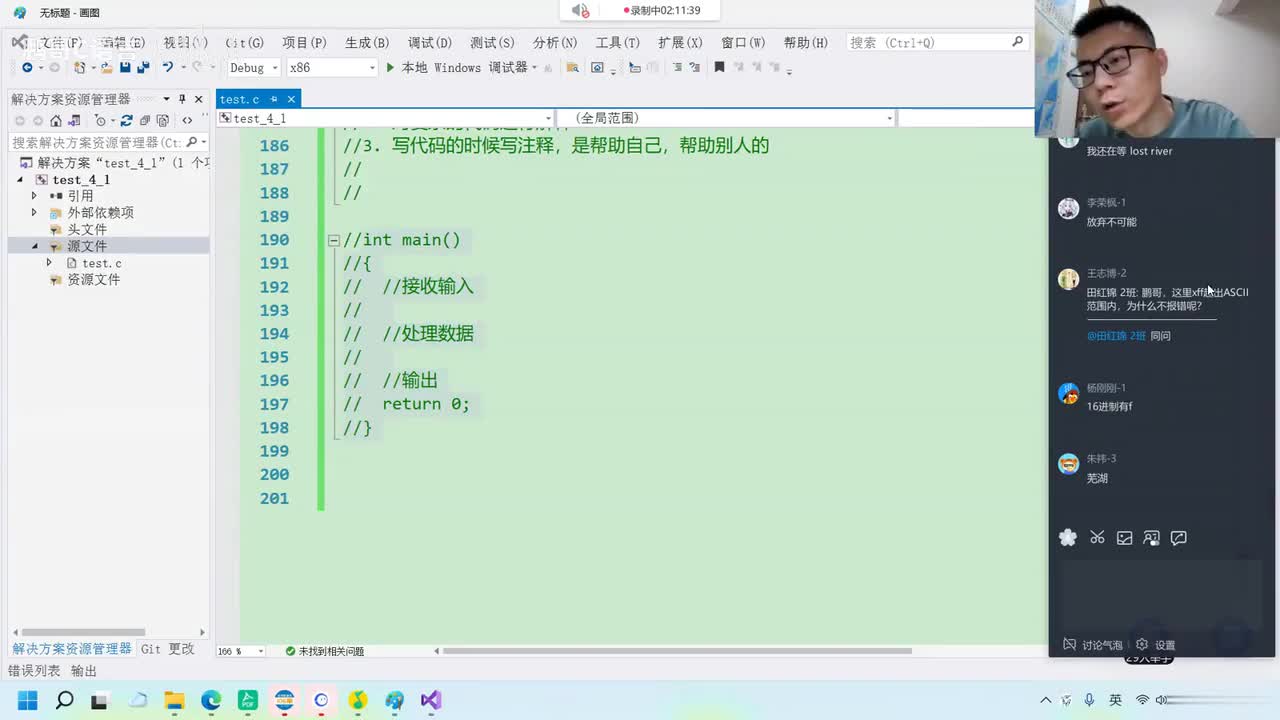The image size is (1280, 720).
Task: Click the collapse all icon in Solution Explorer
Action: (145, 120)
